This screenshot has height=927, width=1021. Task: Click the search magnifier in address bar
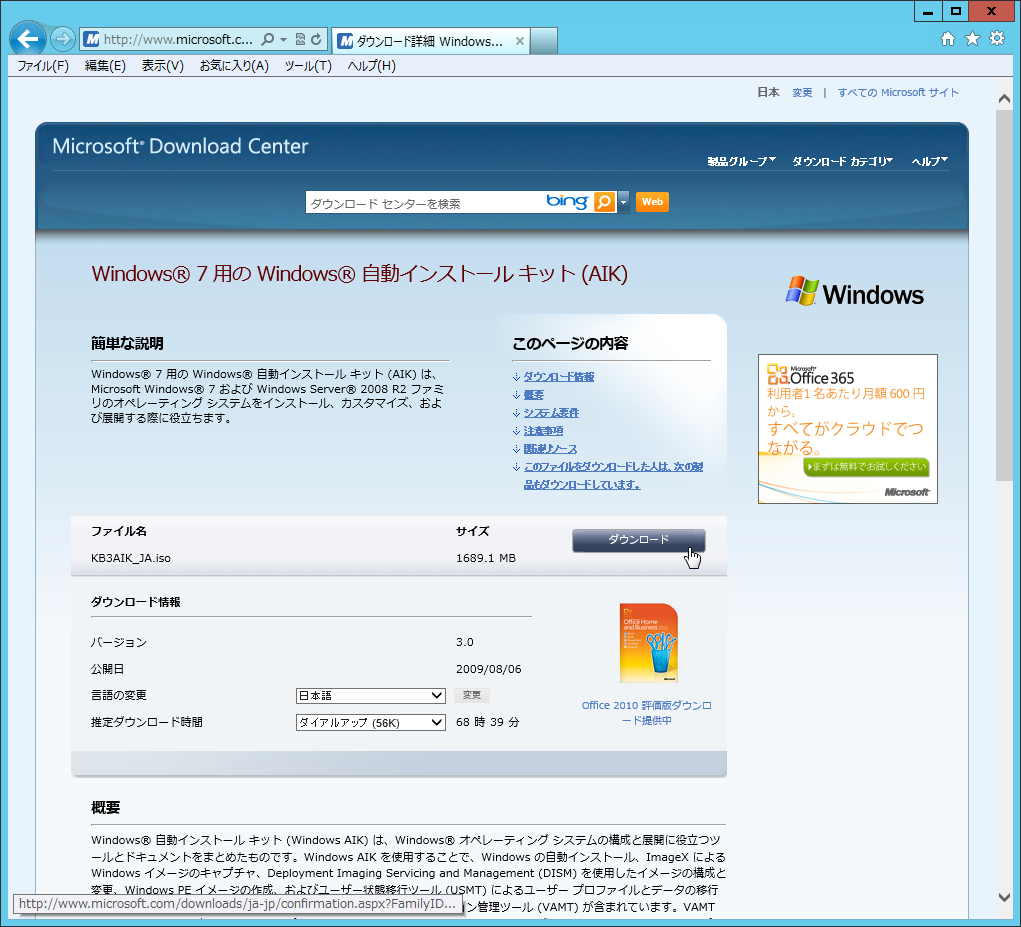pyautogui.click(x=268, y=39)
